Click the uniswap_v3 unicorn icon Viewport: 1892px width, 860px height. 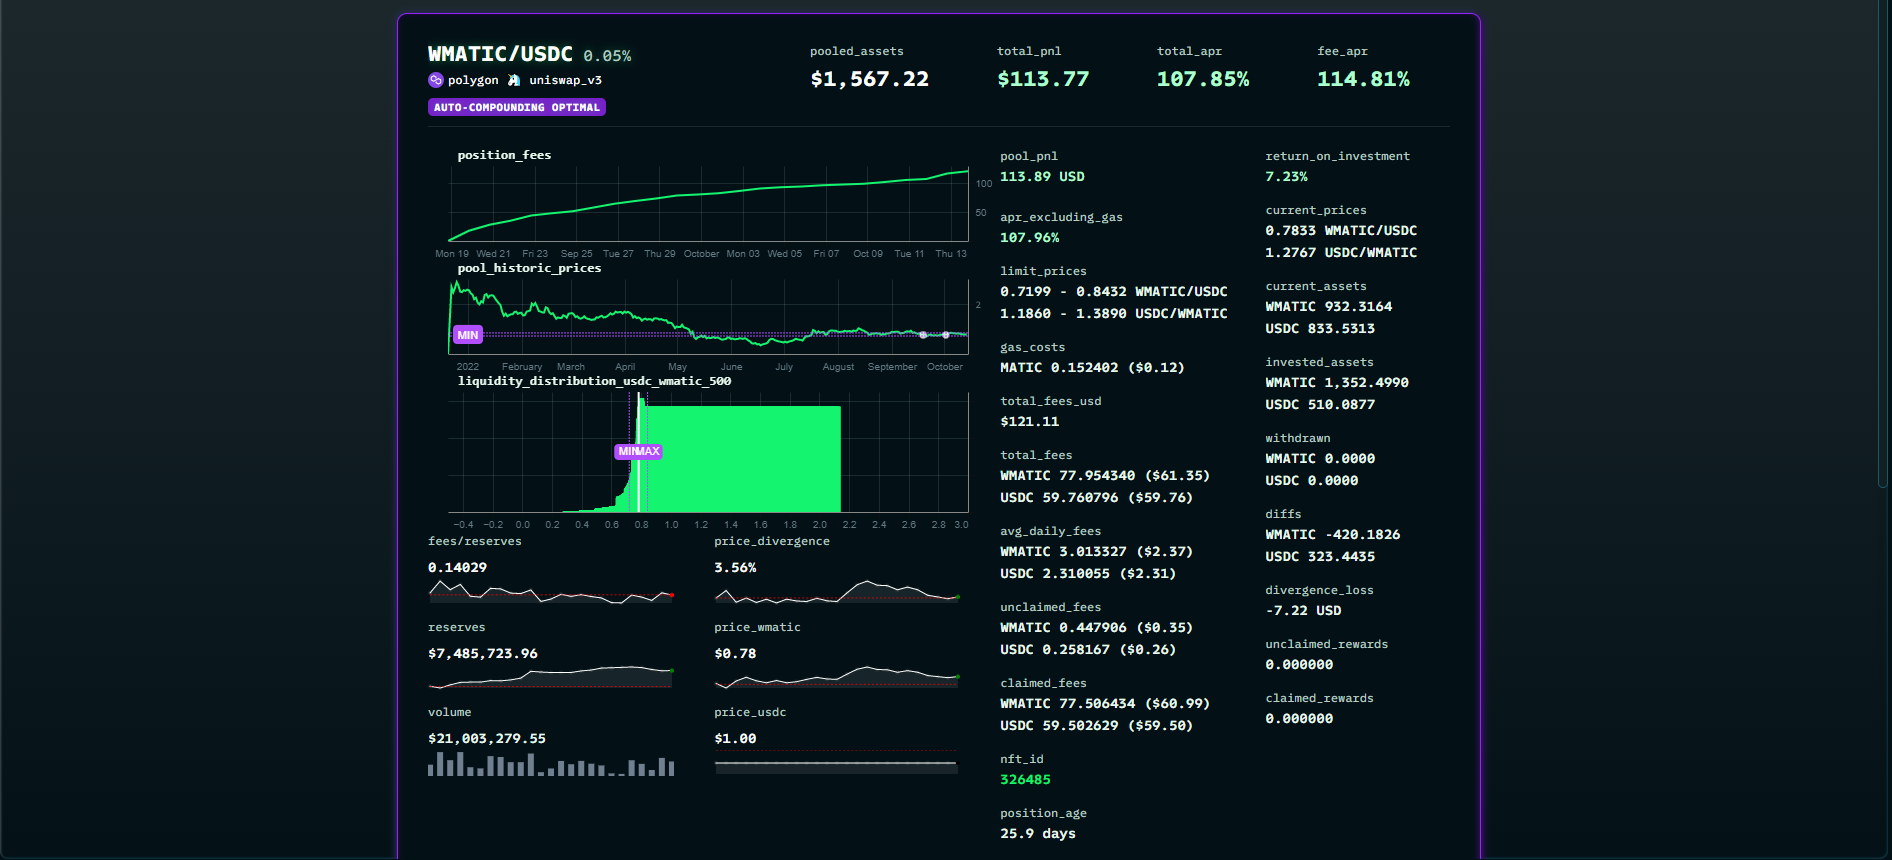tap(514, 80)
